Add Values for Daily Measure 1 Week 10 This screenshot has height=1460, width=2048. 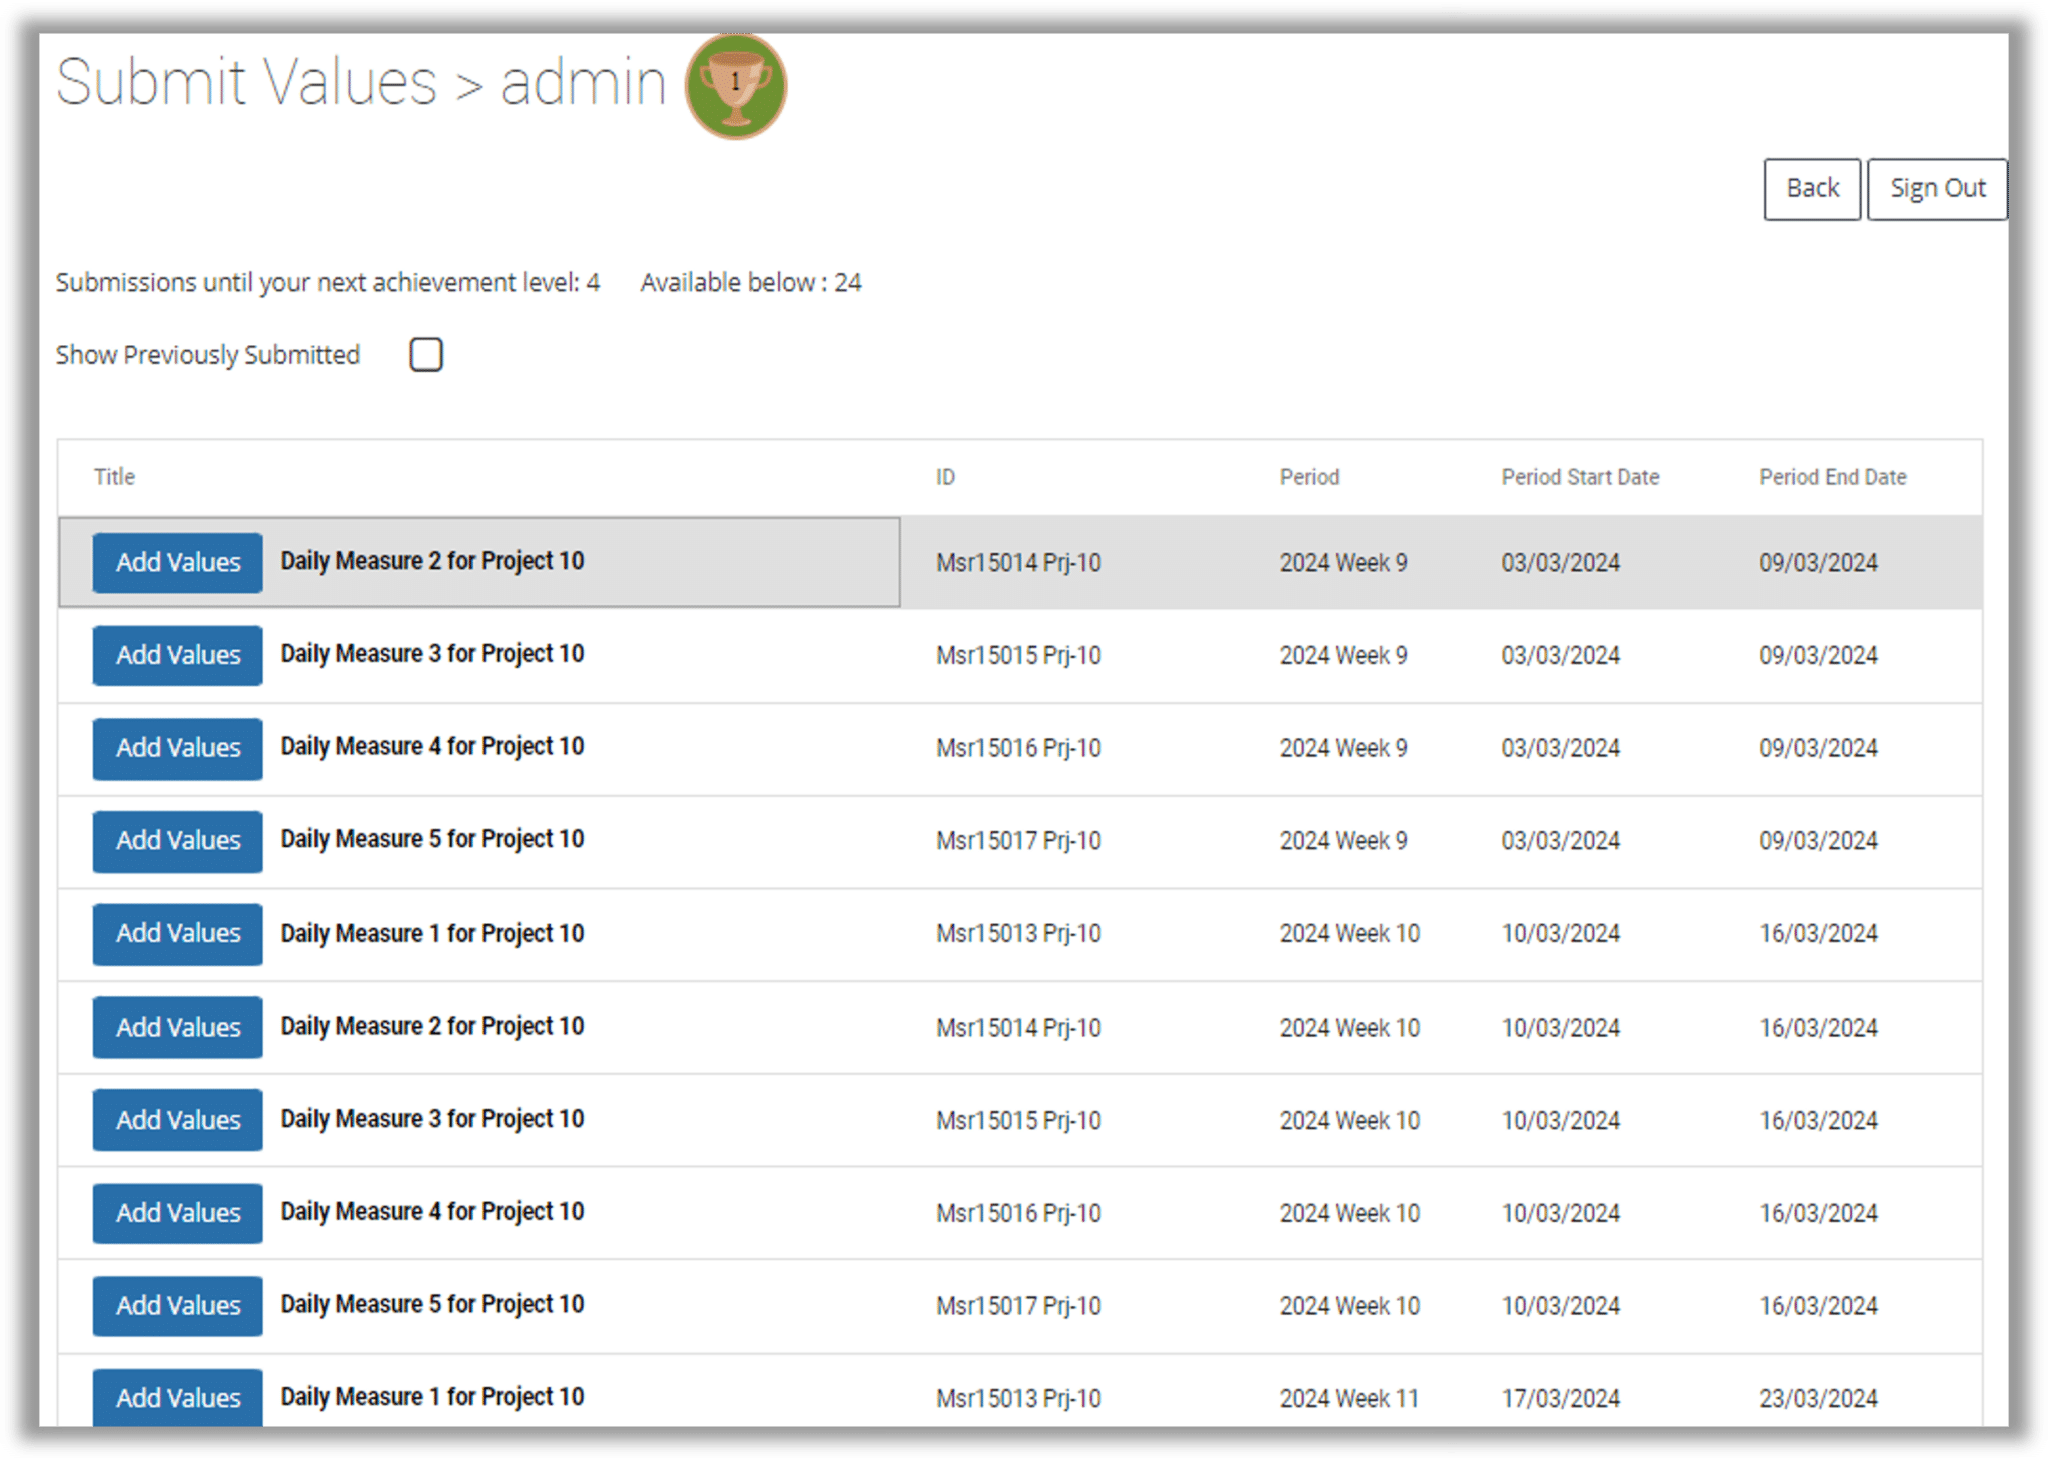click(x=178, y=934)
